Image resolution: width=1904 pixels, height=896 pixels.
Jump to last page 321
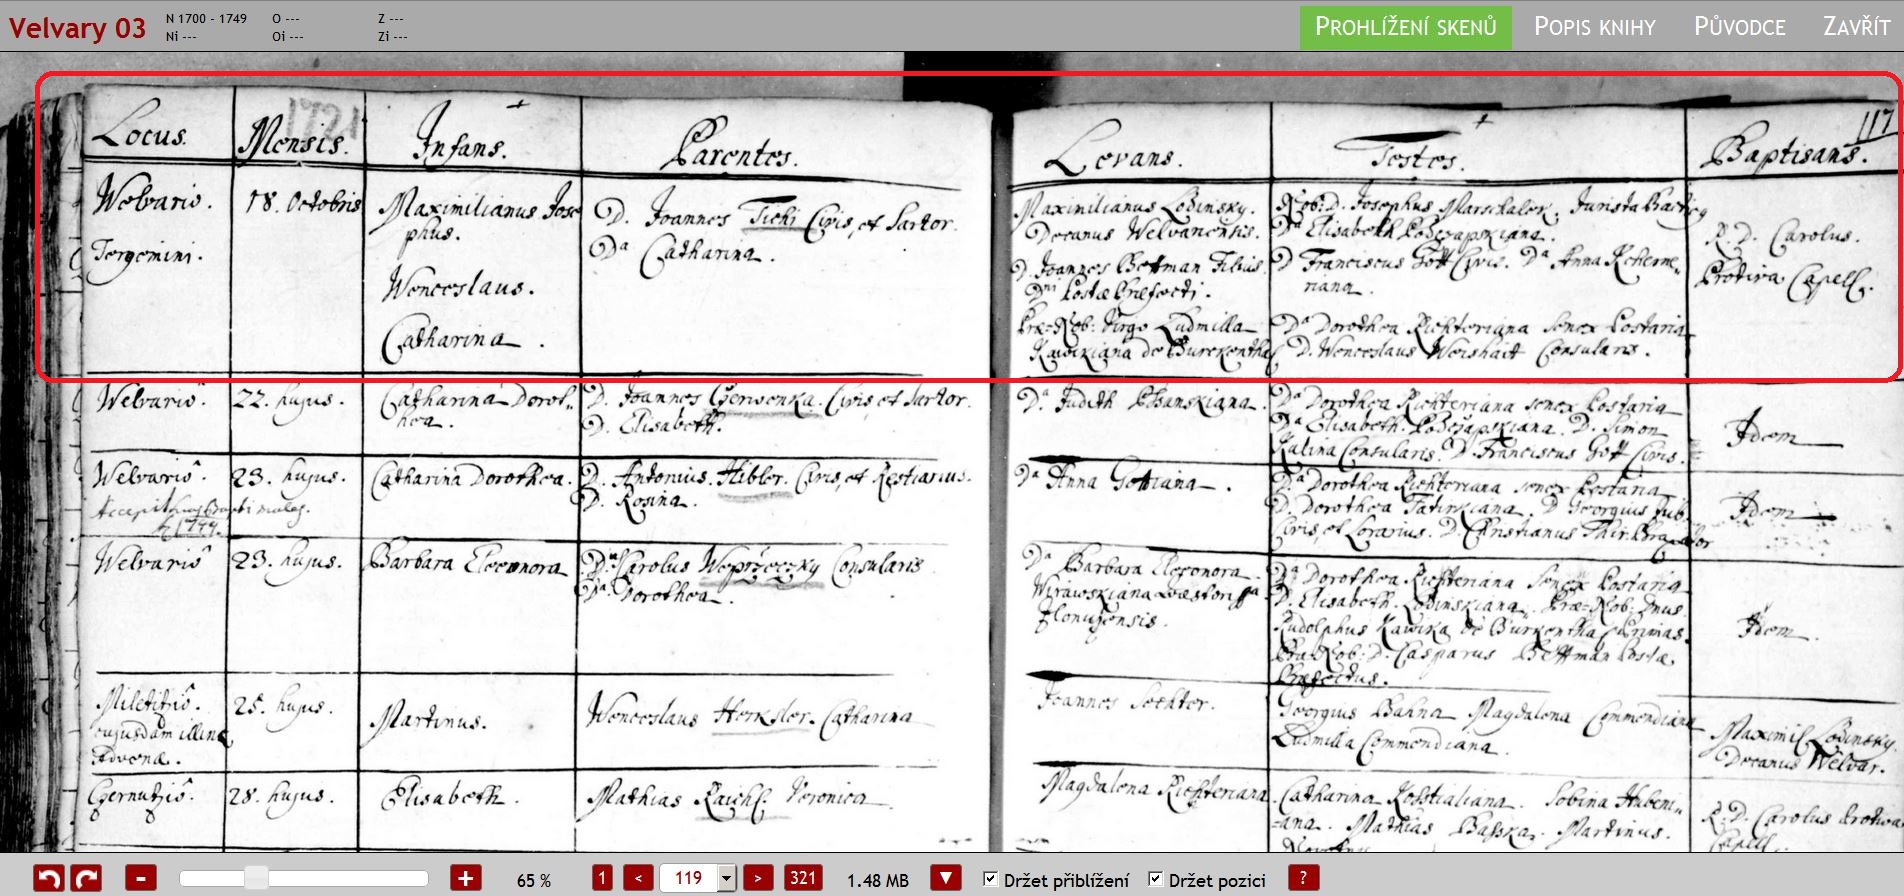802,878
